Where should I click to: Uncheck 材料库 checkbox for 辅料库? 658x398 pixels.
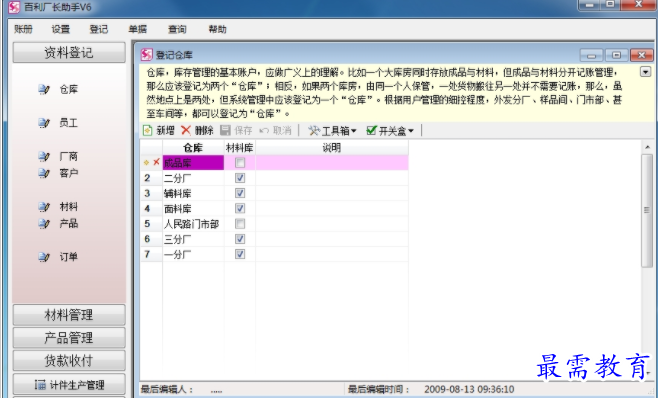pyautogui.click(x=240, y=193)
